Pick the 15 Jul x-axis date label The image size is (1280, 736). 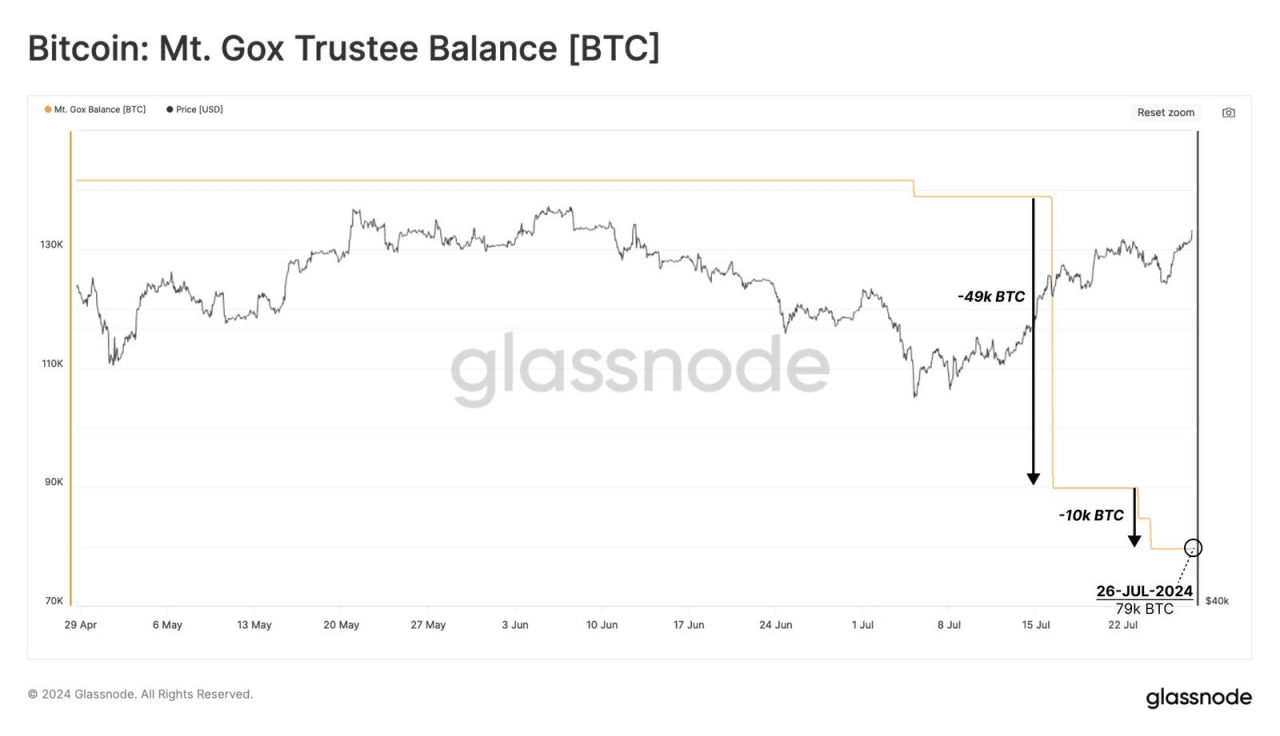point(1036,625)
